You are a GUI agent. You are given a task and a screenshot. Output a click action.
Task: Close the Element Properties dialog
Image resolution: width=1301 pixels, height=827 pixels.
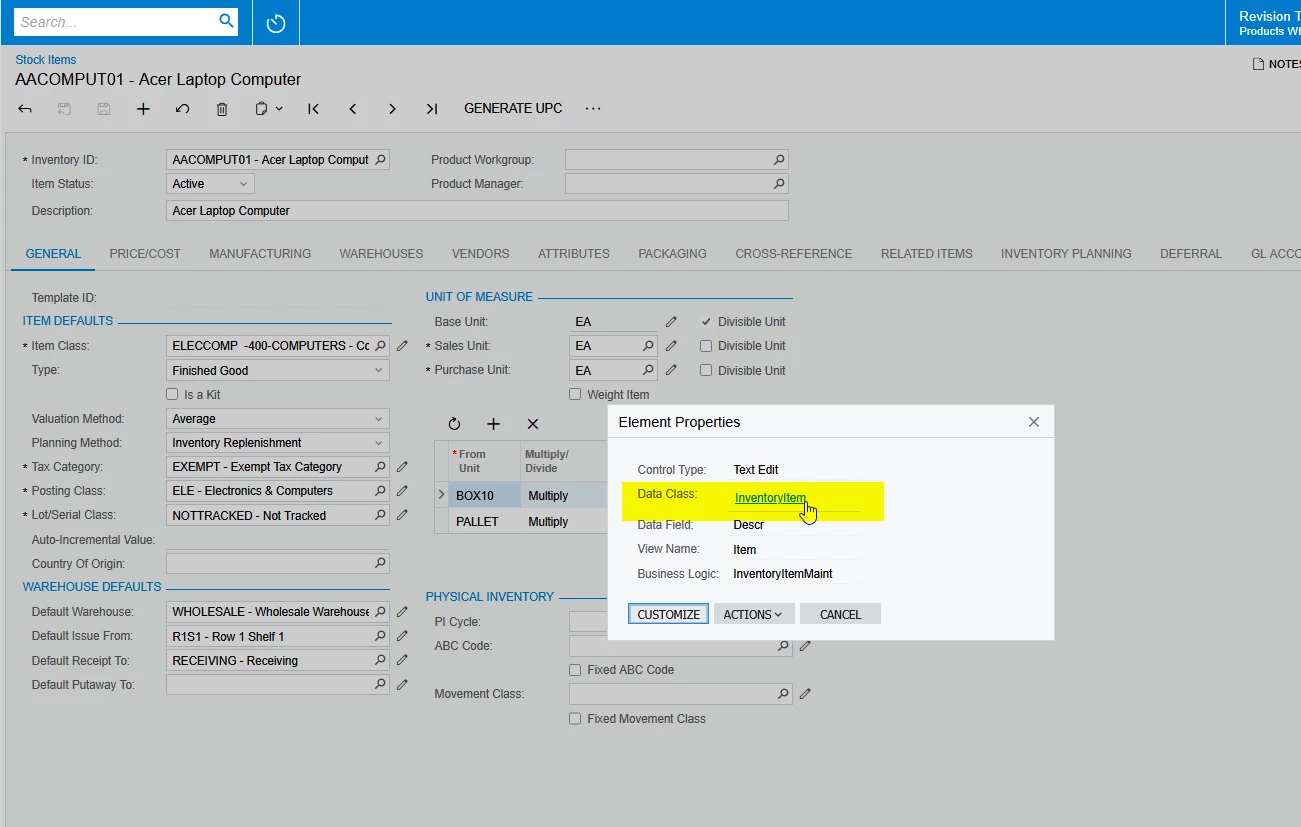click(1034, 422)
